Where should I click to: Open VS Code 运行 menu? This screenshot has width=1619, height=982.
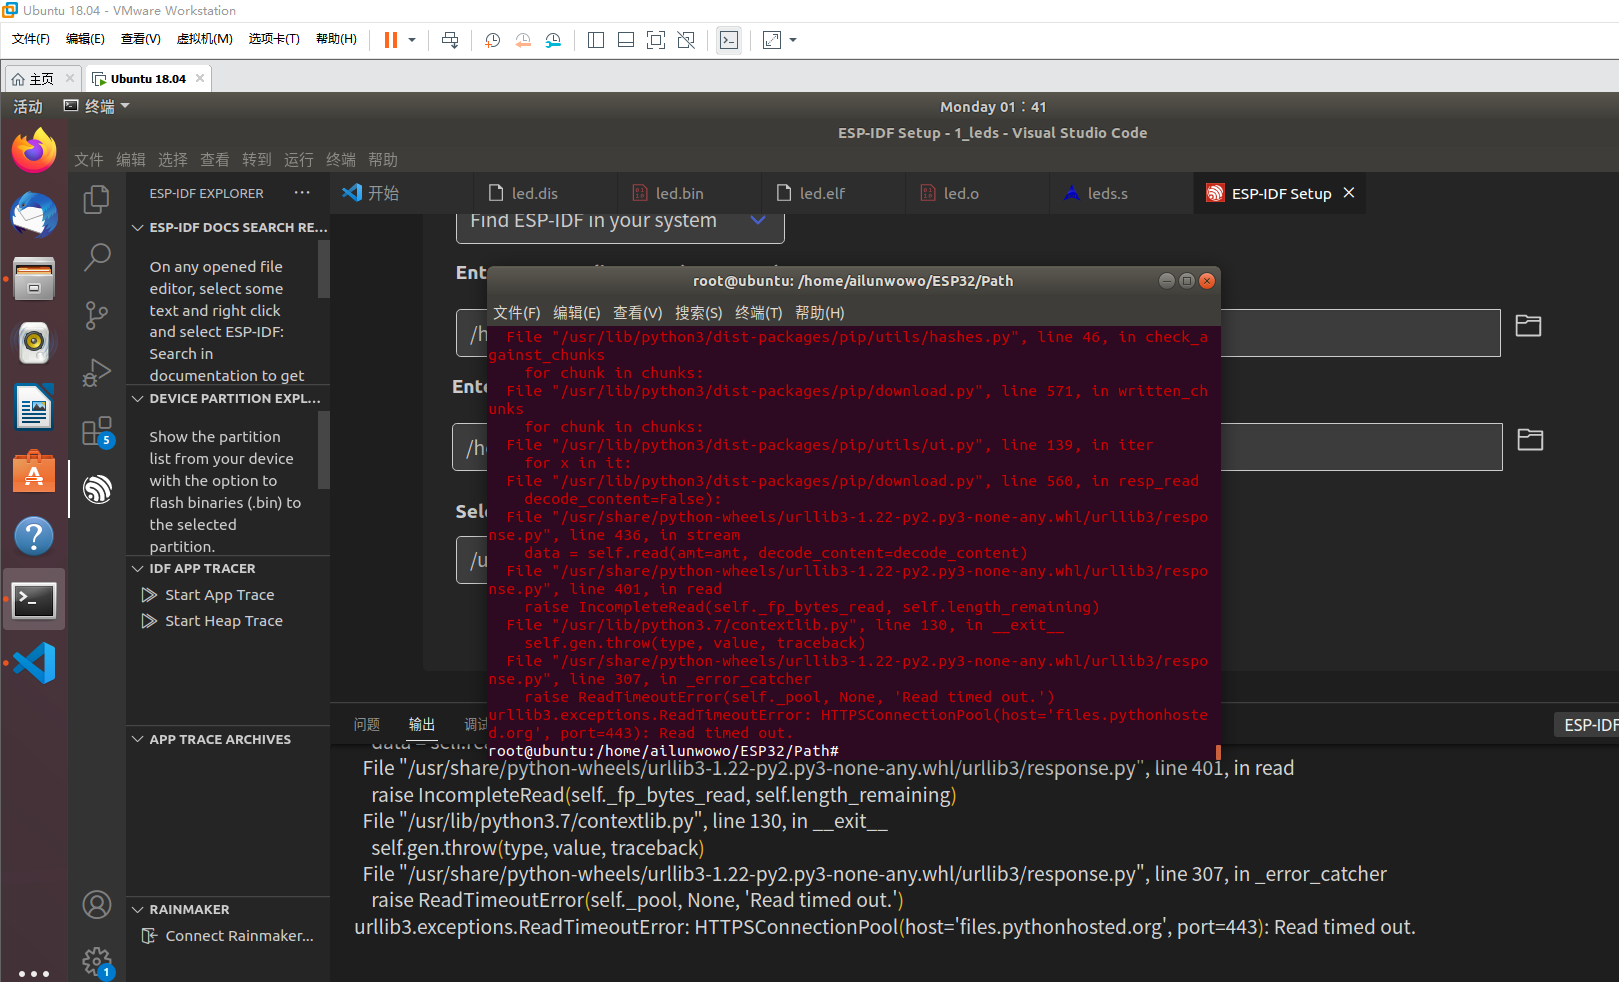[x=299, y=159]
